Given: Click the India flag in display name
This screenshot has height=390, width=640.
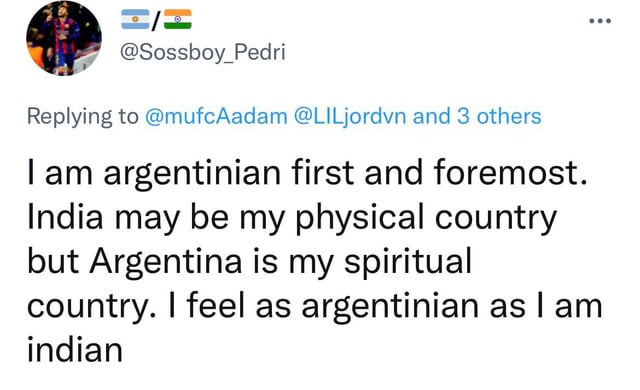Looking at the screenshot, I should click(x=178, y=19).
